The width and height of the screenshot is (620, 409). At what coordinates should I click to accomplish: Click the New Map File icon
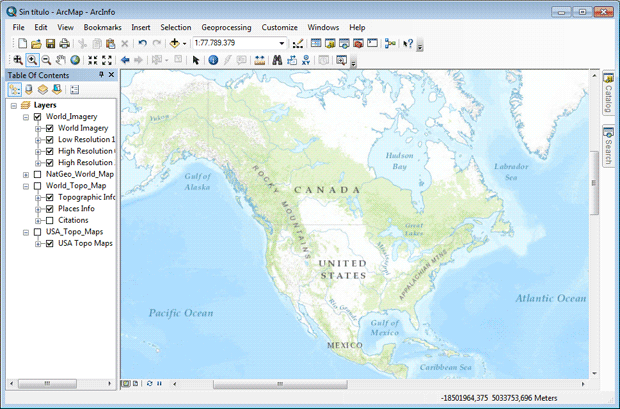click(23, 44)
